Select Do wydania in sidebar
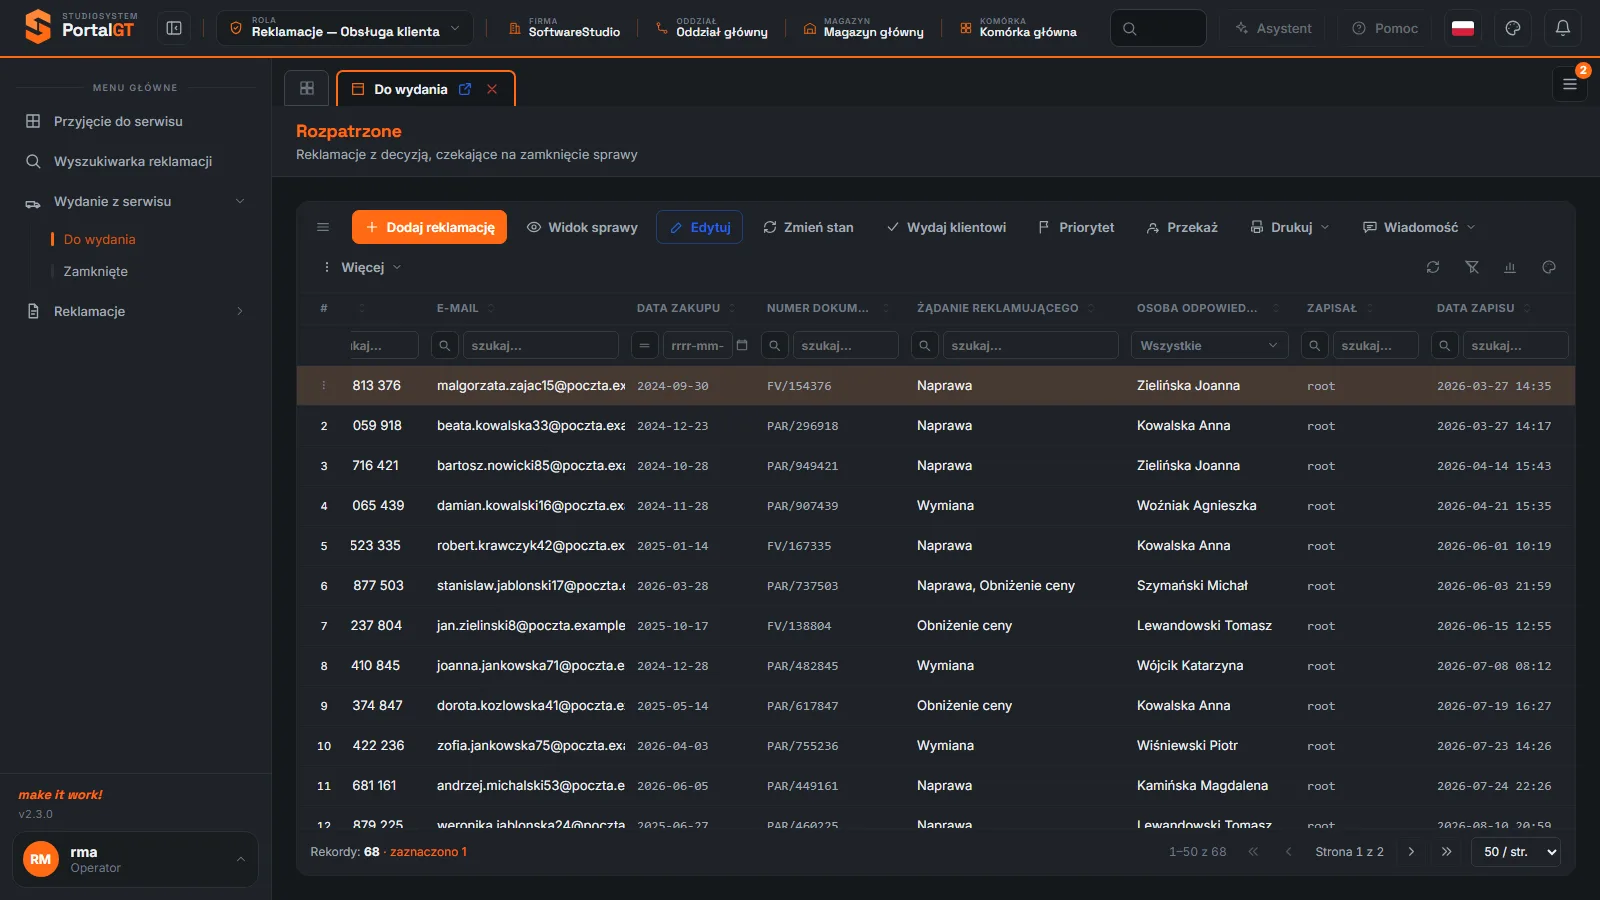 point(99,239)
